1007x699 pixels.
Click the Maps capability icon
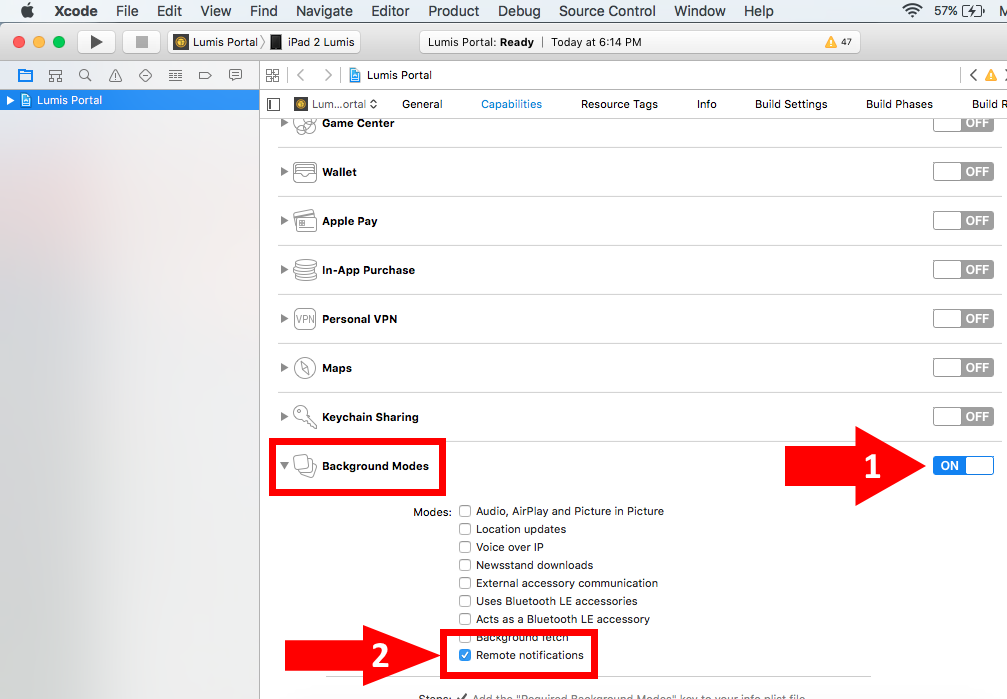pyautogui.click(x=305, y=368)
